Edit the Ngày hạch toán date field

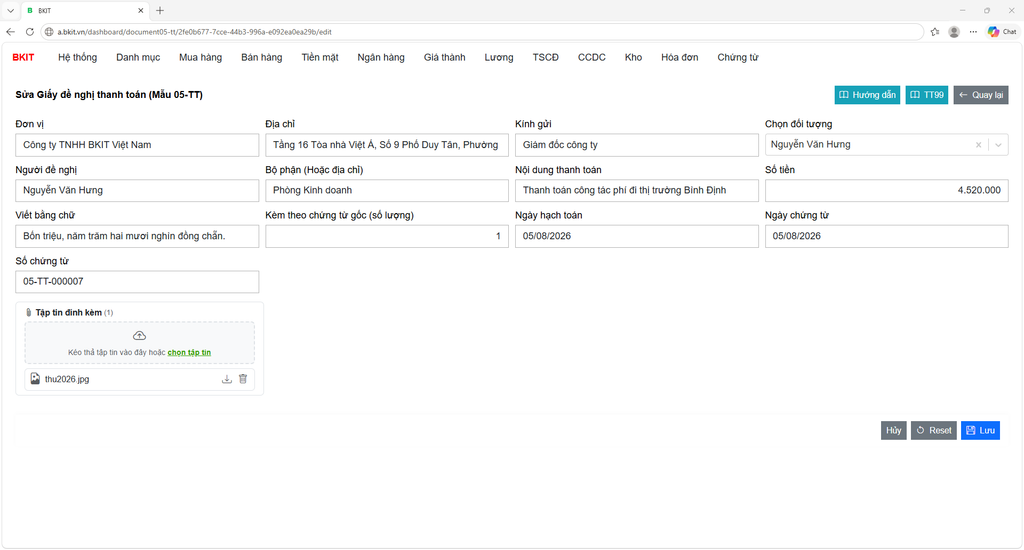637,236
